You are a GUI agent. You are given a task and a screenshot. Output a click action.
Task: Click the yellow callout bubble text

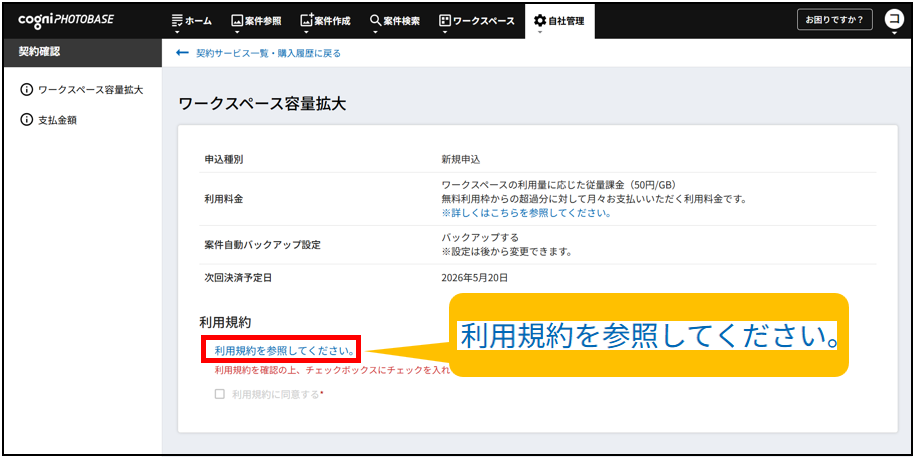648,336
